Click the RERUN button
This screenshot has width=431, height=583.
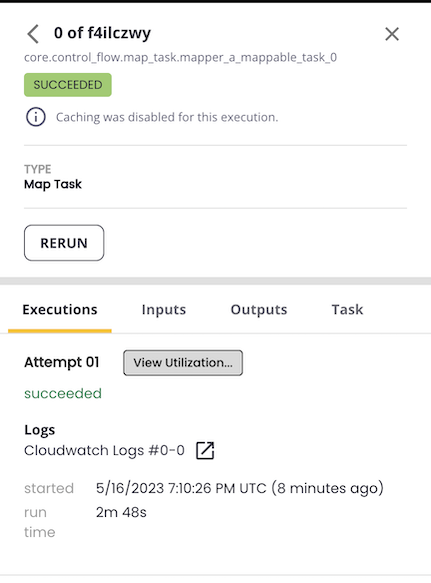pyautogui.click(x=64, y=243)
